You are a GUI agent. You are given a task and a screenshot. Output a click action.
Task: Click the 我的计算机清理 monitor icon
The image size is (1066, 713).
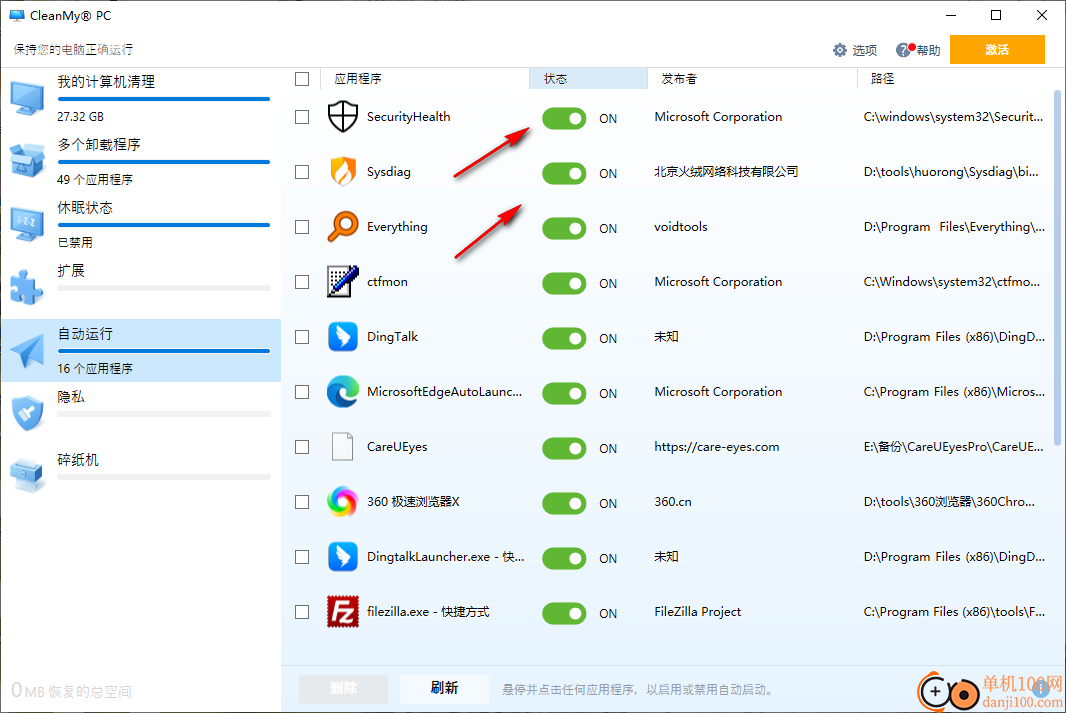27,99
